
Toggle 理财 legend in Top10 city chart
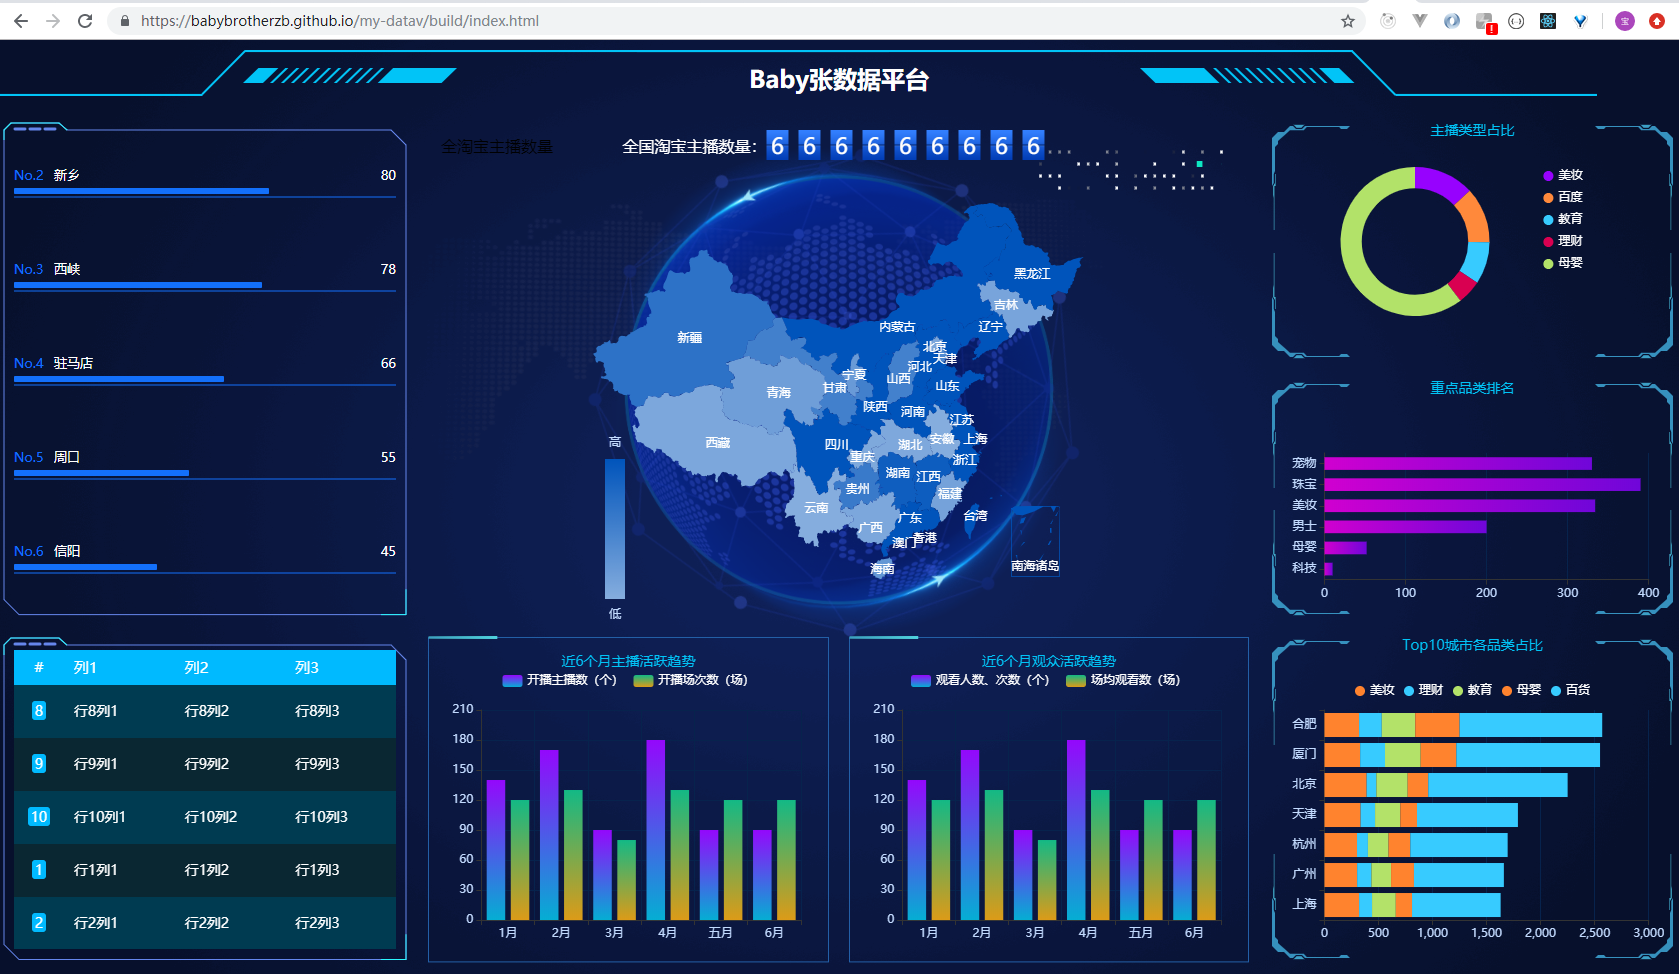[x=1424, y=690]
